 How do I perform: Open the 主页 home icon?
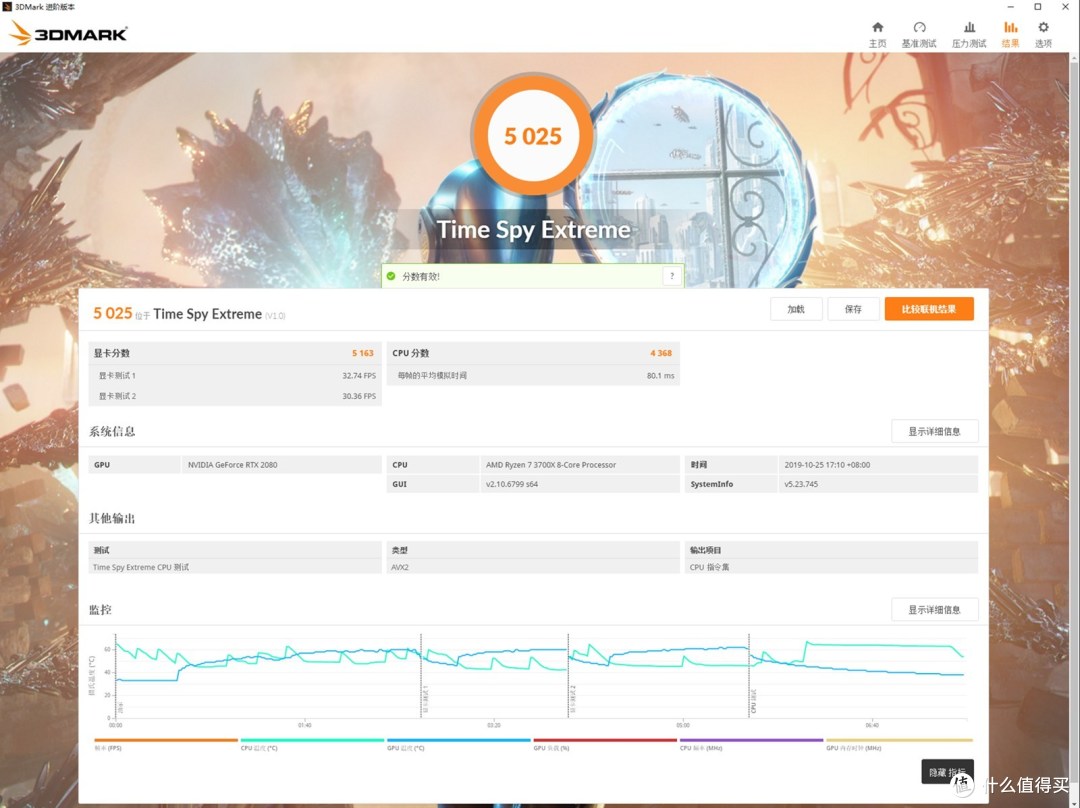878,34
